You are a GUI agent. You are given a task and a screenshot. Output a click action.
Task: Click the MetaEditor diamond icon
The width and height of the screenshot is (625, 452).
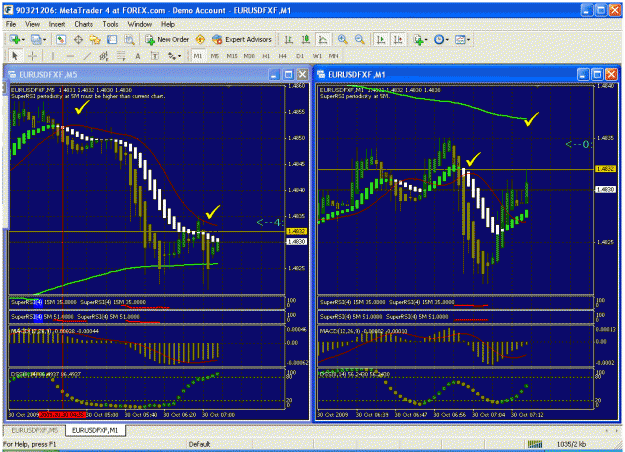coord(200,39)
